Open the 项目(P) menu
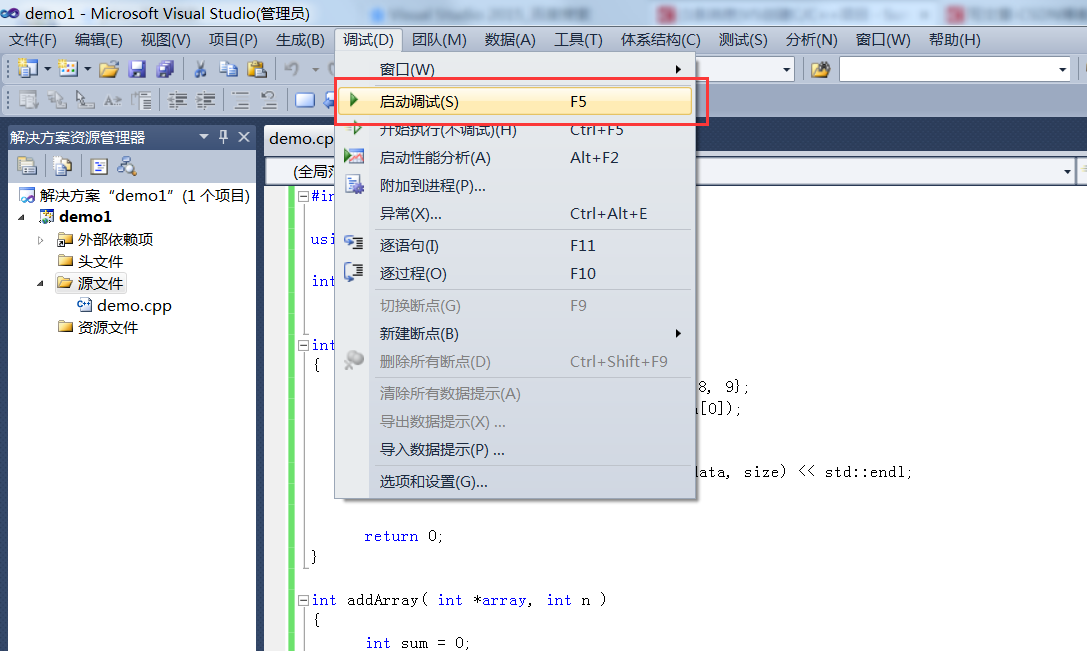Viewport: 1087px width, 651px height. pos(233,40)
